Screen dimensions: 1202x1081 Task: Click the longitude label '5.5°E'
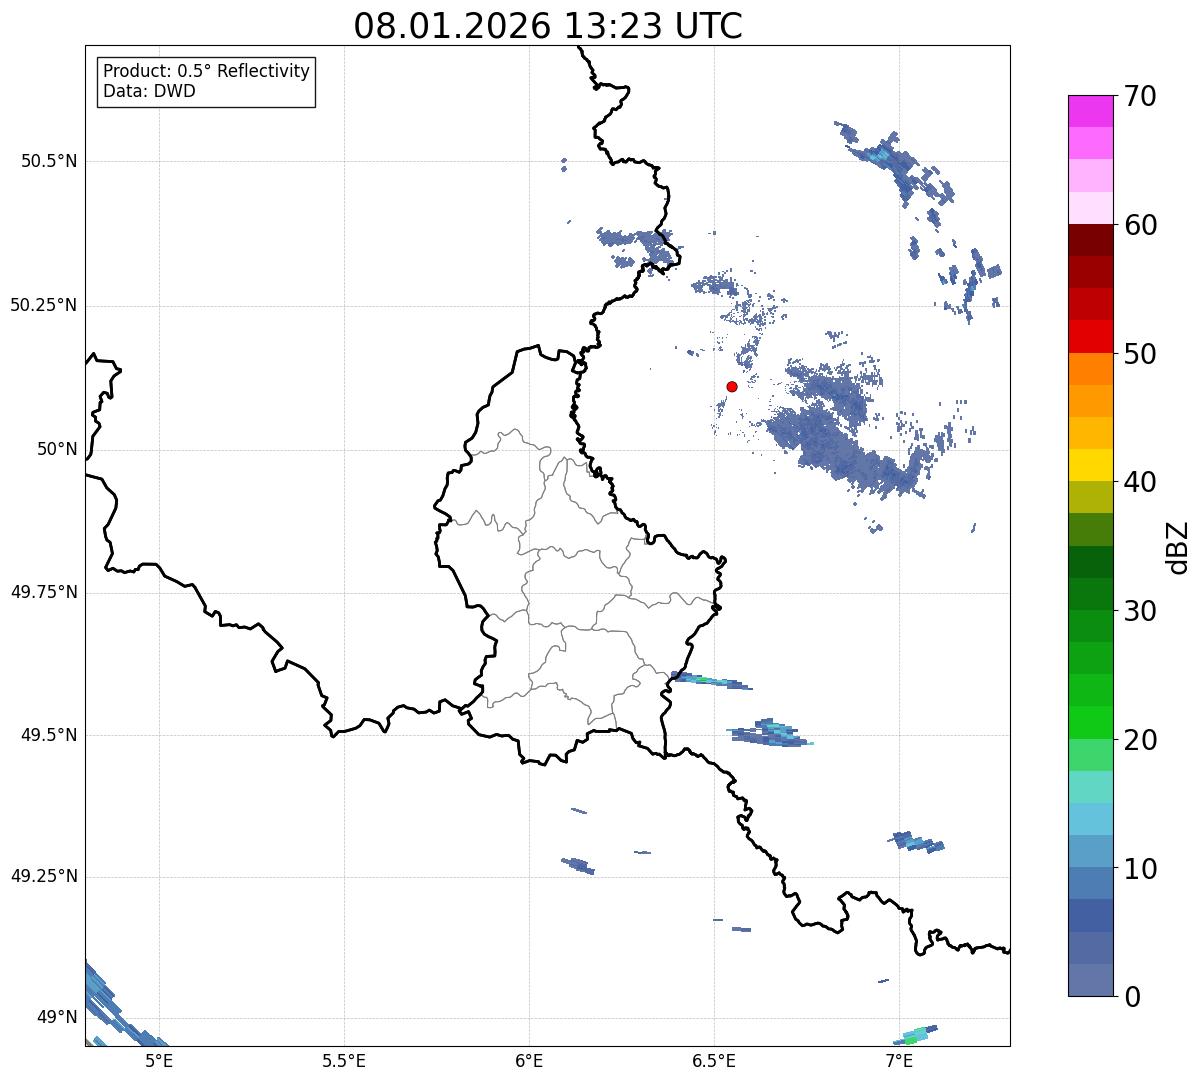[x=344, y=1061]
